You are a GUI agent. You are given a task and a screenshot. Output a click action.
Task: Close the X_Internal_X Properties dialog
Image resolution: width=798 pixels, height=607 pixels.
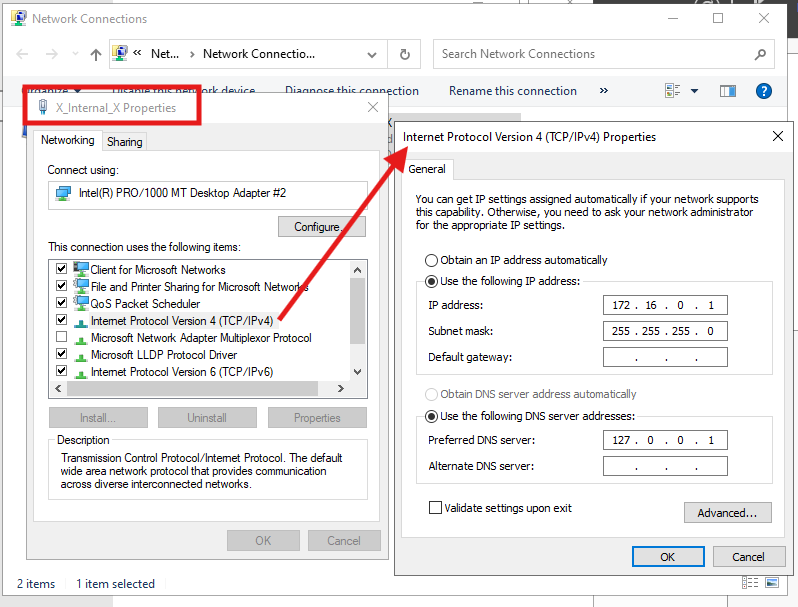(373, 107)
